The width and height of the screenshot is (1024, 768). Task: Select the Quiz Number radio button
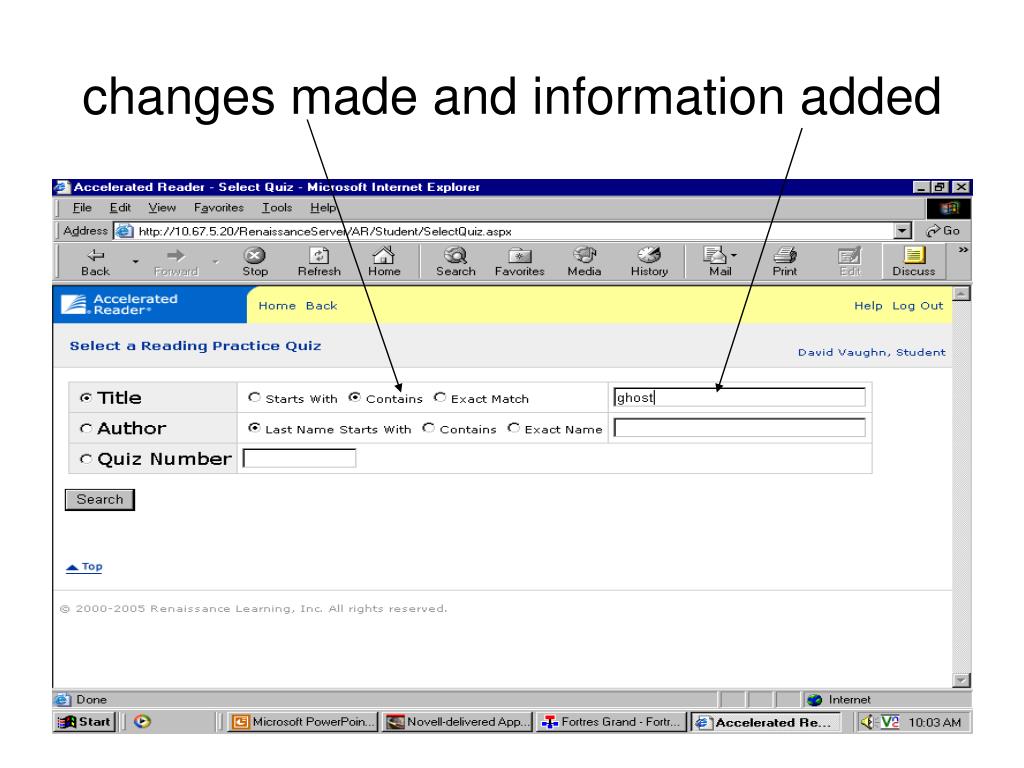86,459
